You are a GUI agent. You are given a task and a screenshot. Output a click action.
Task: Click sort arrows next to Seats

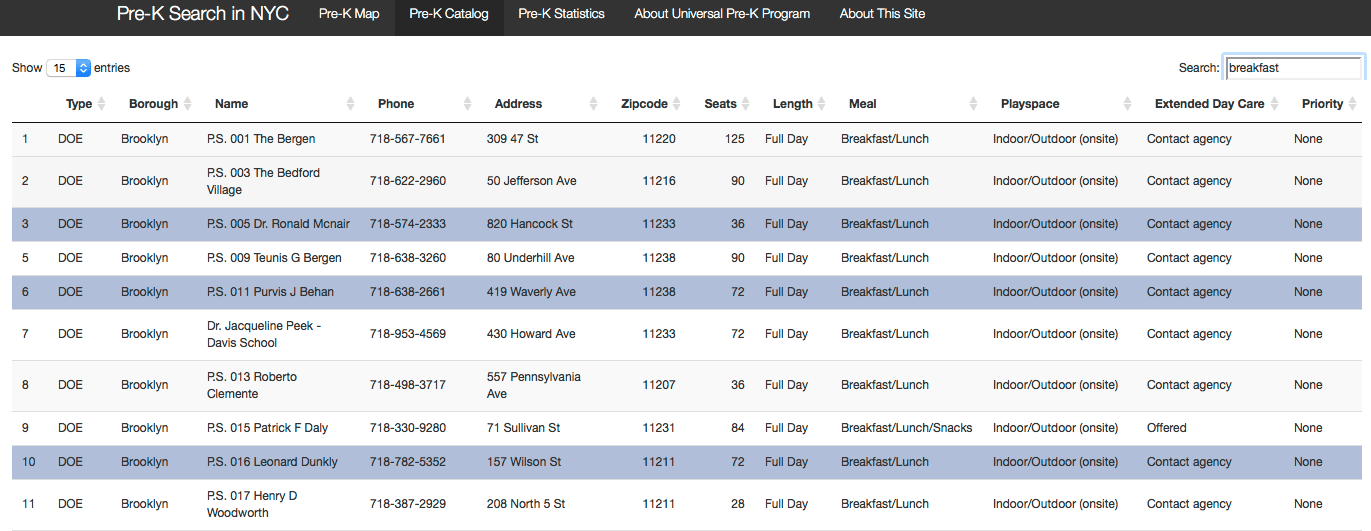(x=745, y=104)
